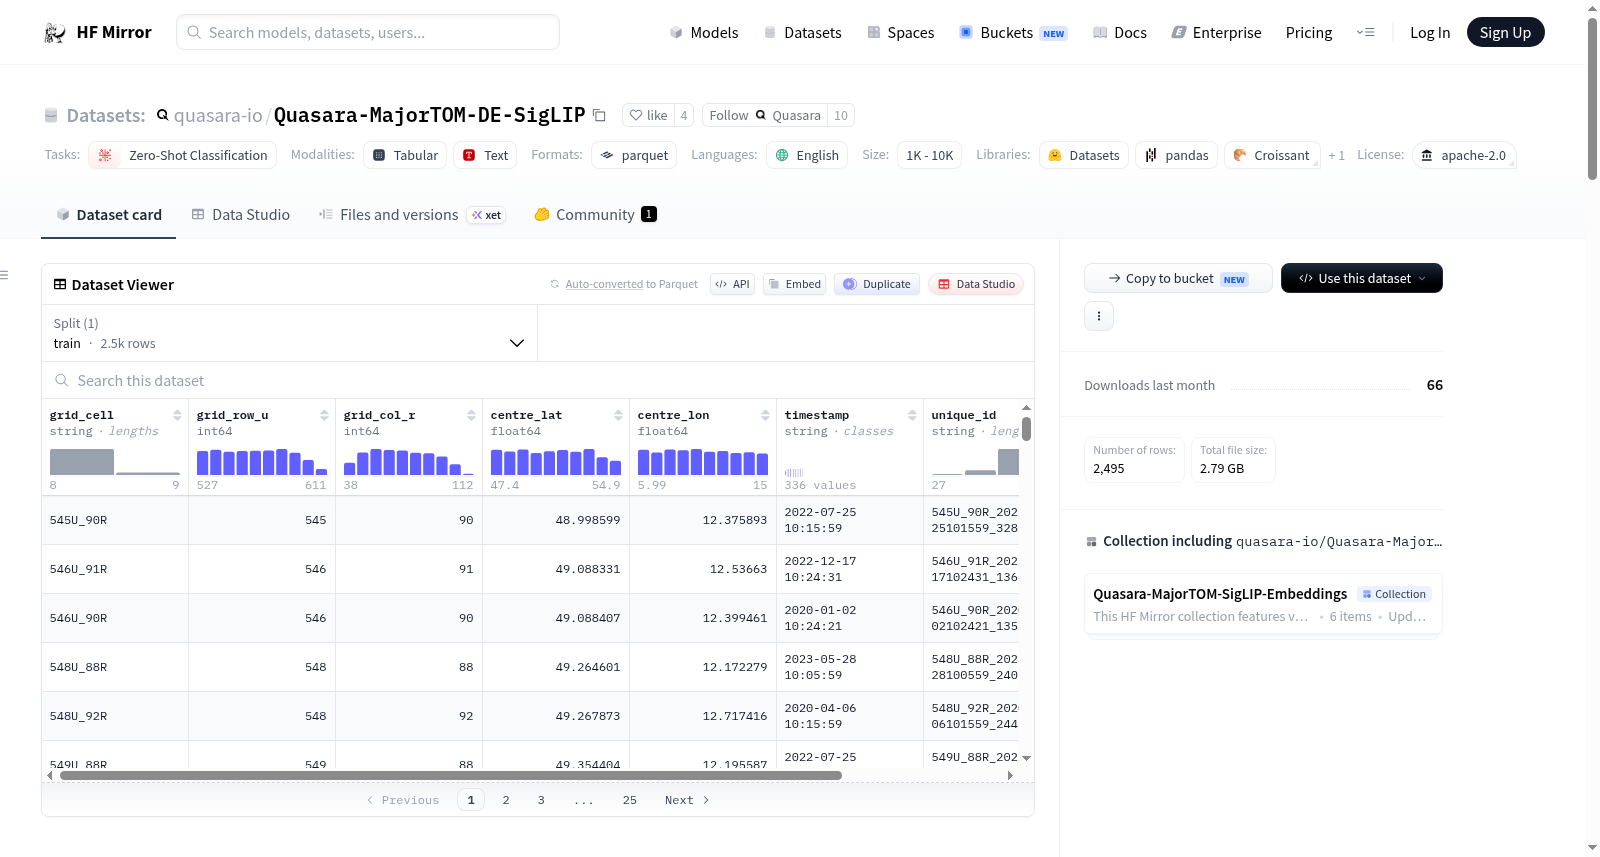Click the parquet format tag
The height and width of the screenshot is (857, 1600).
[634, 155]
